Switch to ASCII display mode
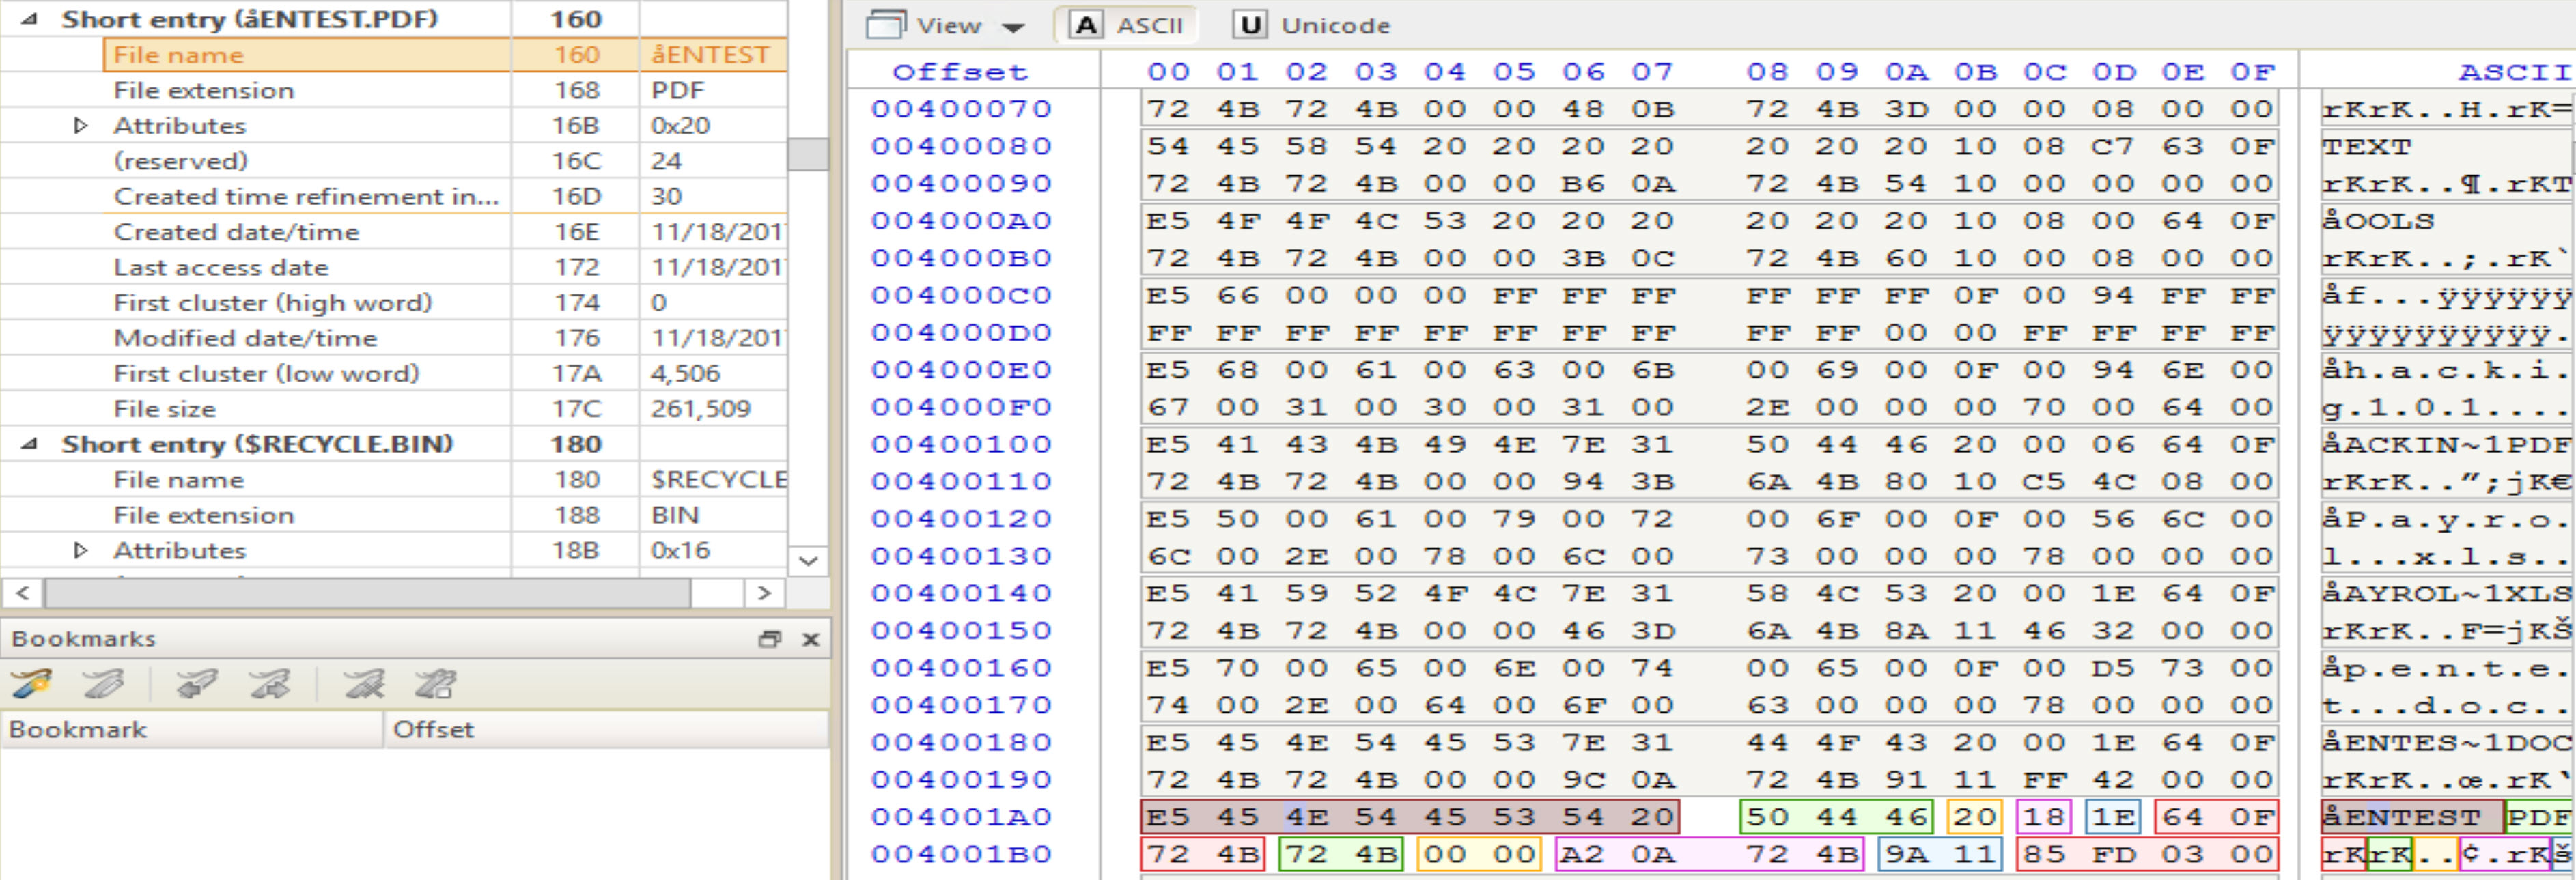Image resolution: width=2576 pixels, height=880 pixels. coord(1126,25)
